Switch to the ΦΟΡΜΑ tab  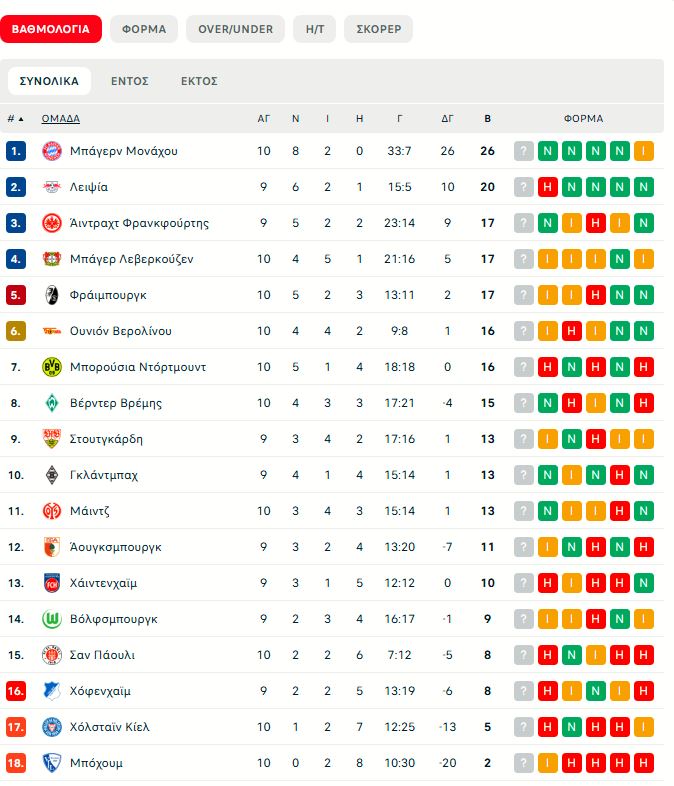(x=144, y=29)
